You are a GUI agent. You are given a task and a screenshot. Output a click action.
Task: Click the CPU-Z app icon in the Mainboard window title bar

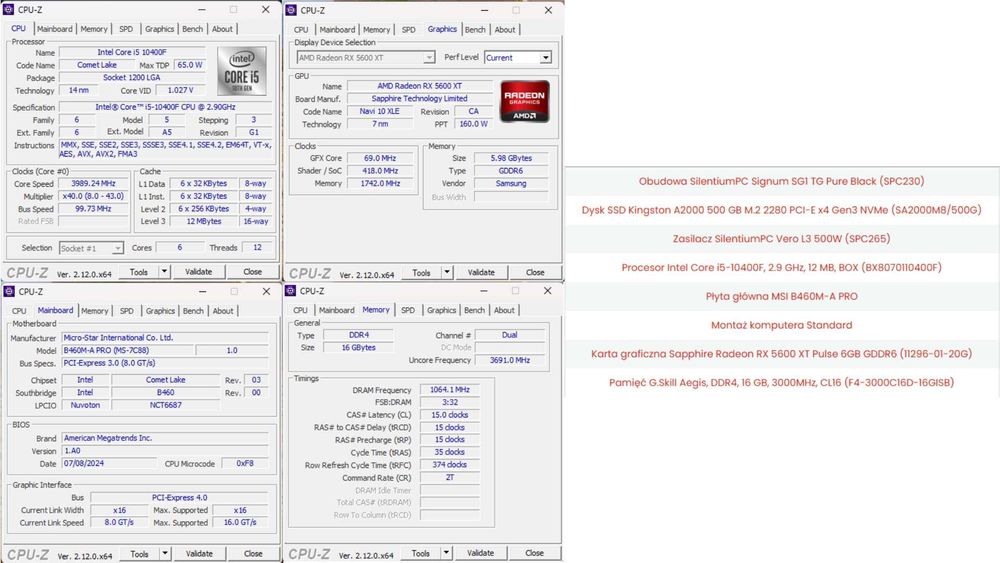[x=9, y=291]
